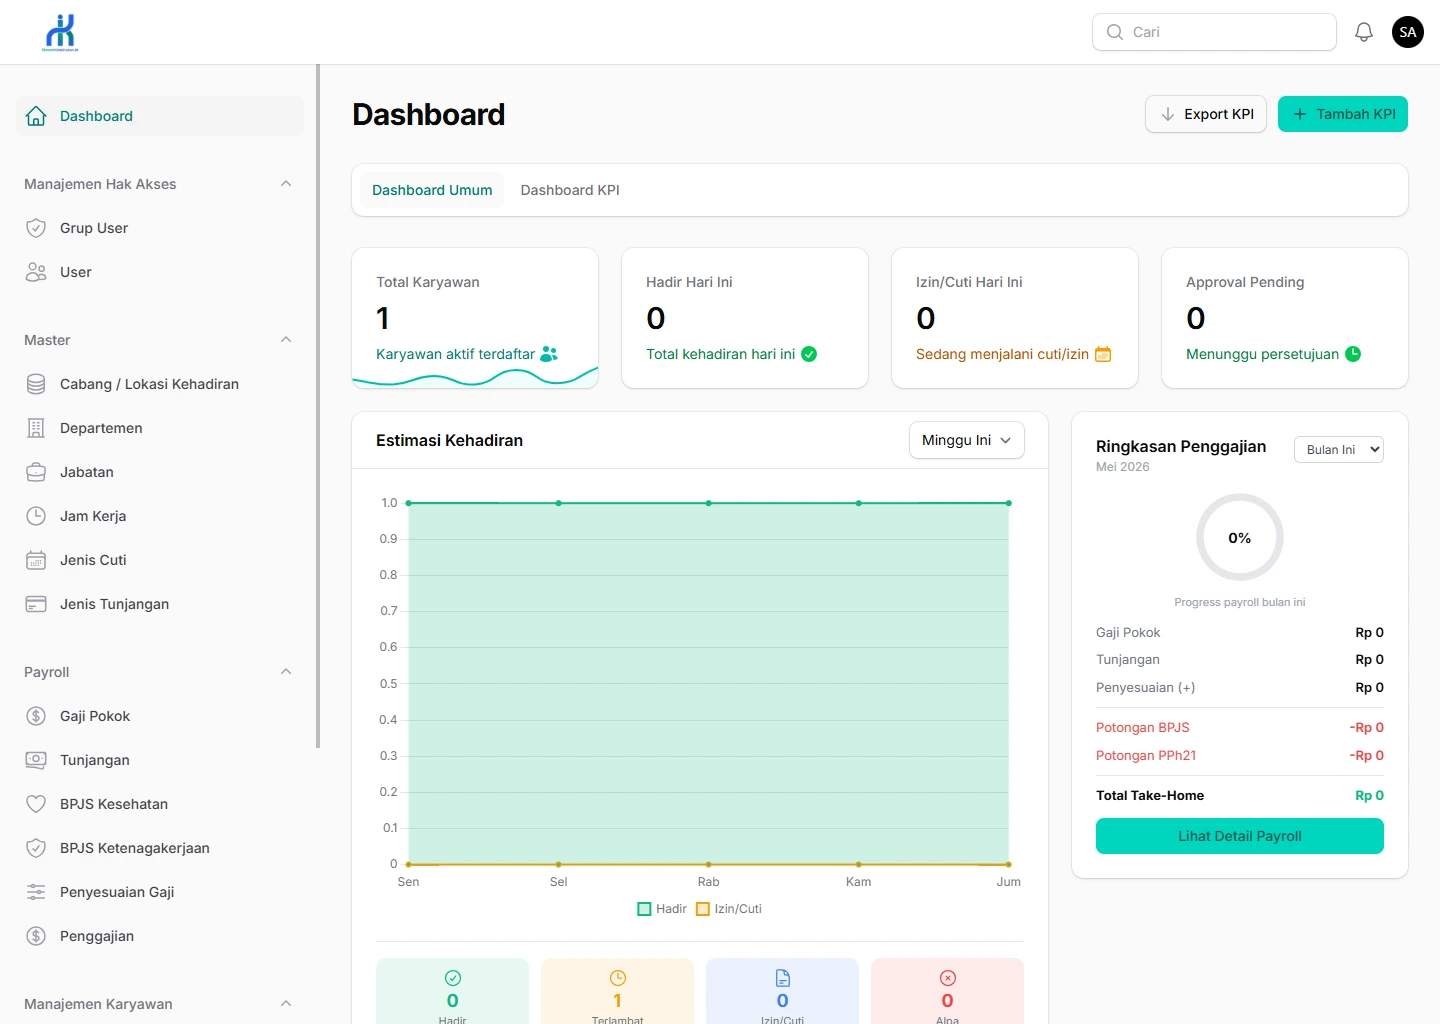Open notifications bell icon

tap(1364, 32)
